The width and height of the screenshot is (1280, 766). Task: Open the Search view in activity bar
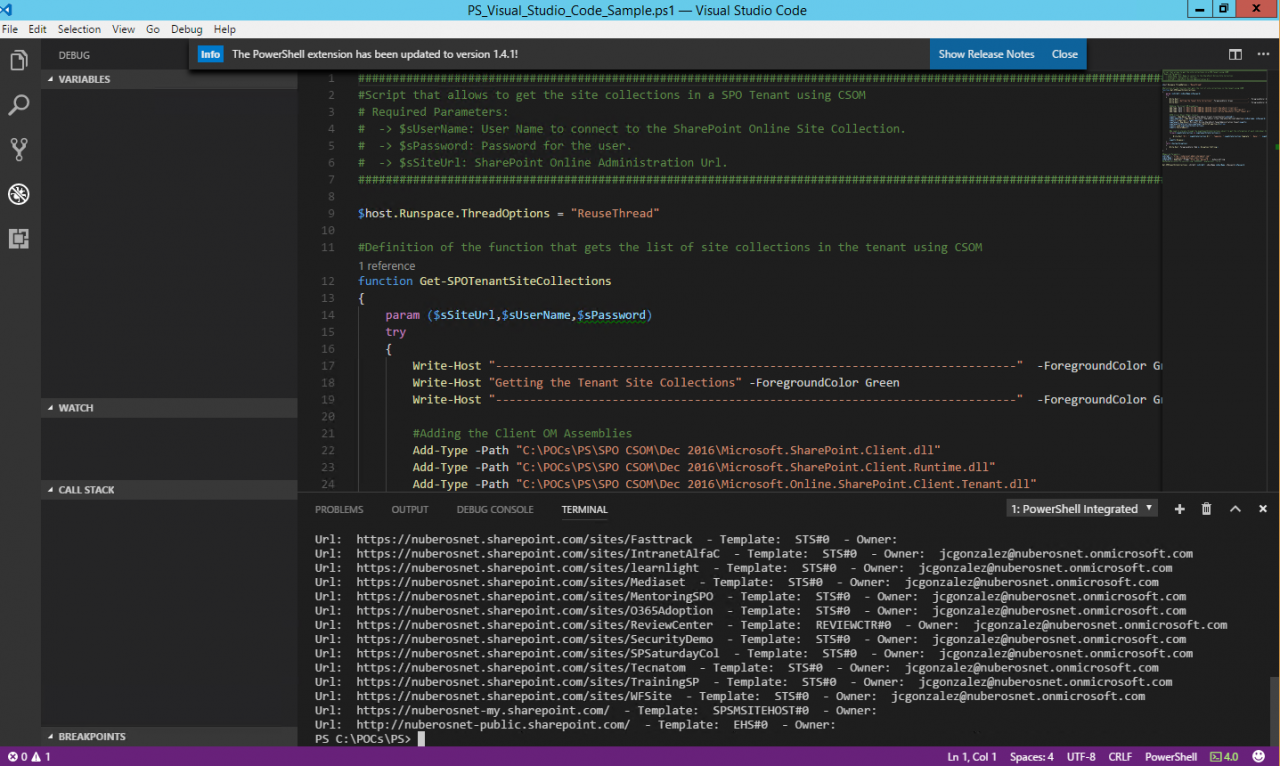(18, 105)
